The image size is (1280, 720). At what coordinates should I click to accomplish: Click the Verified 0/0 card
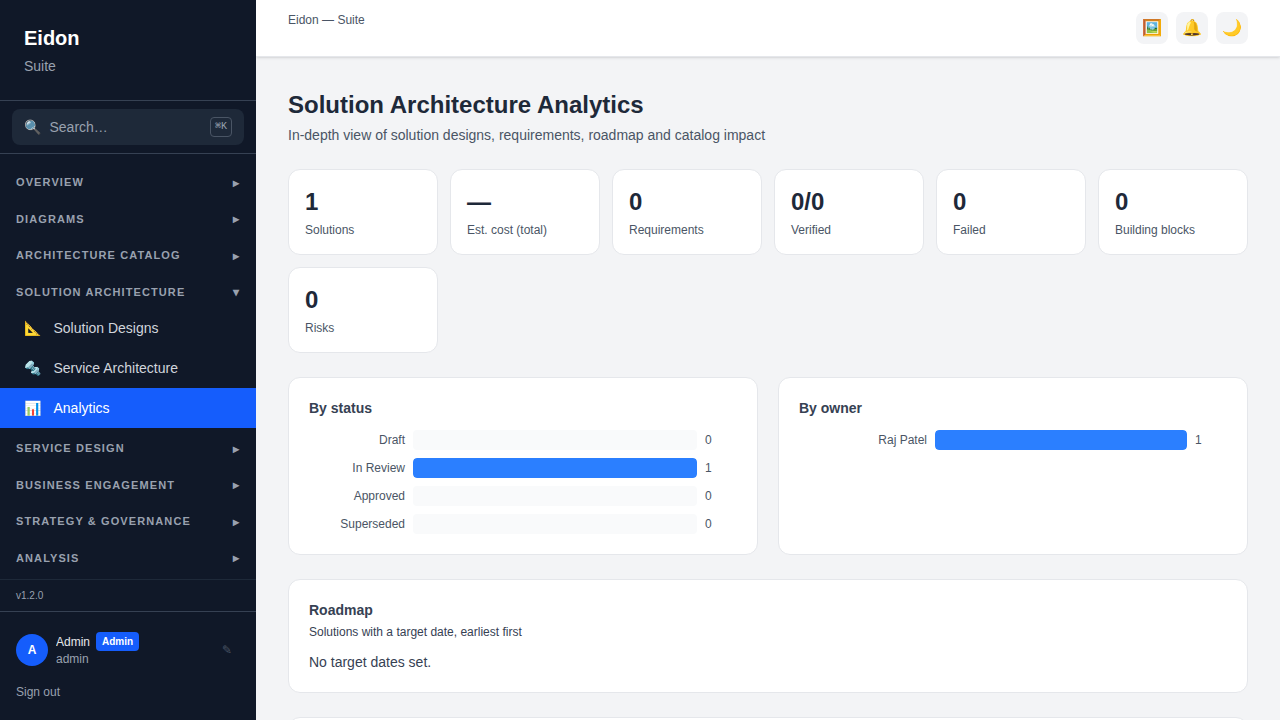(849, 212)
